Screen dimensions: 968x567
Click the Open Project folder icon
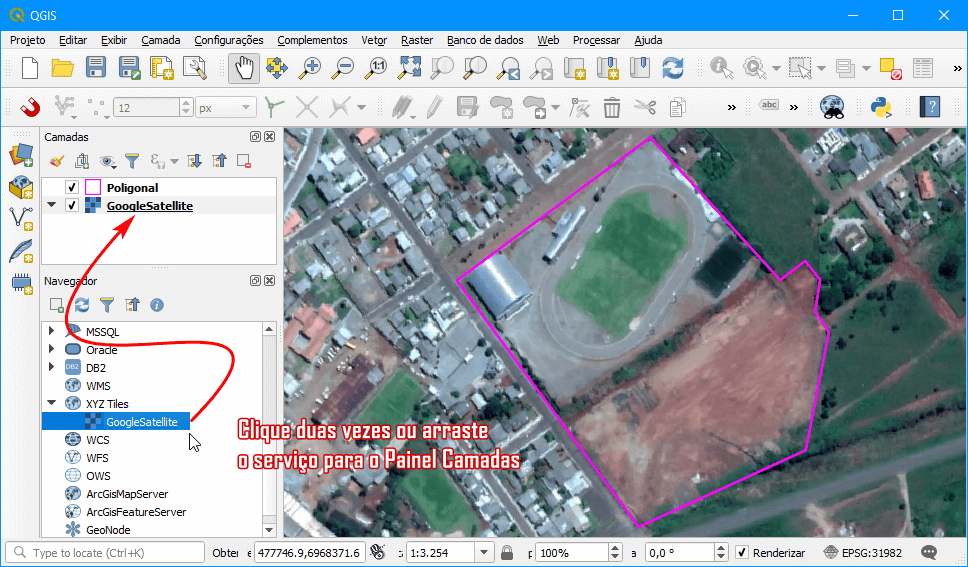63,68
